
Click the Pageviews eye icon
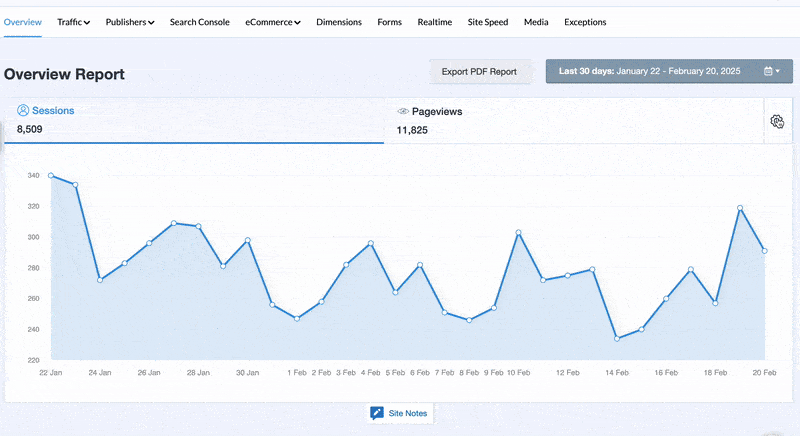point(403,112)
